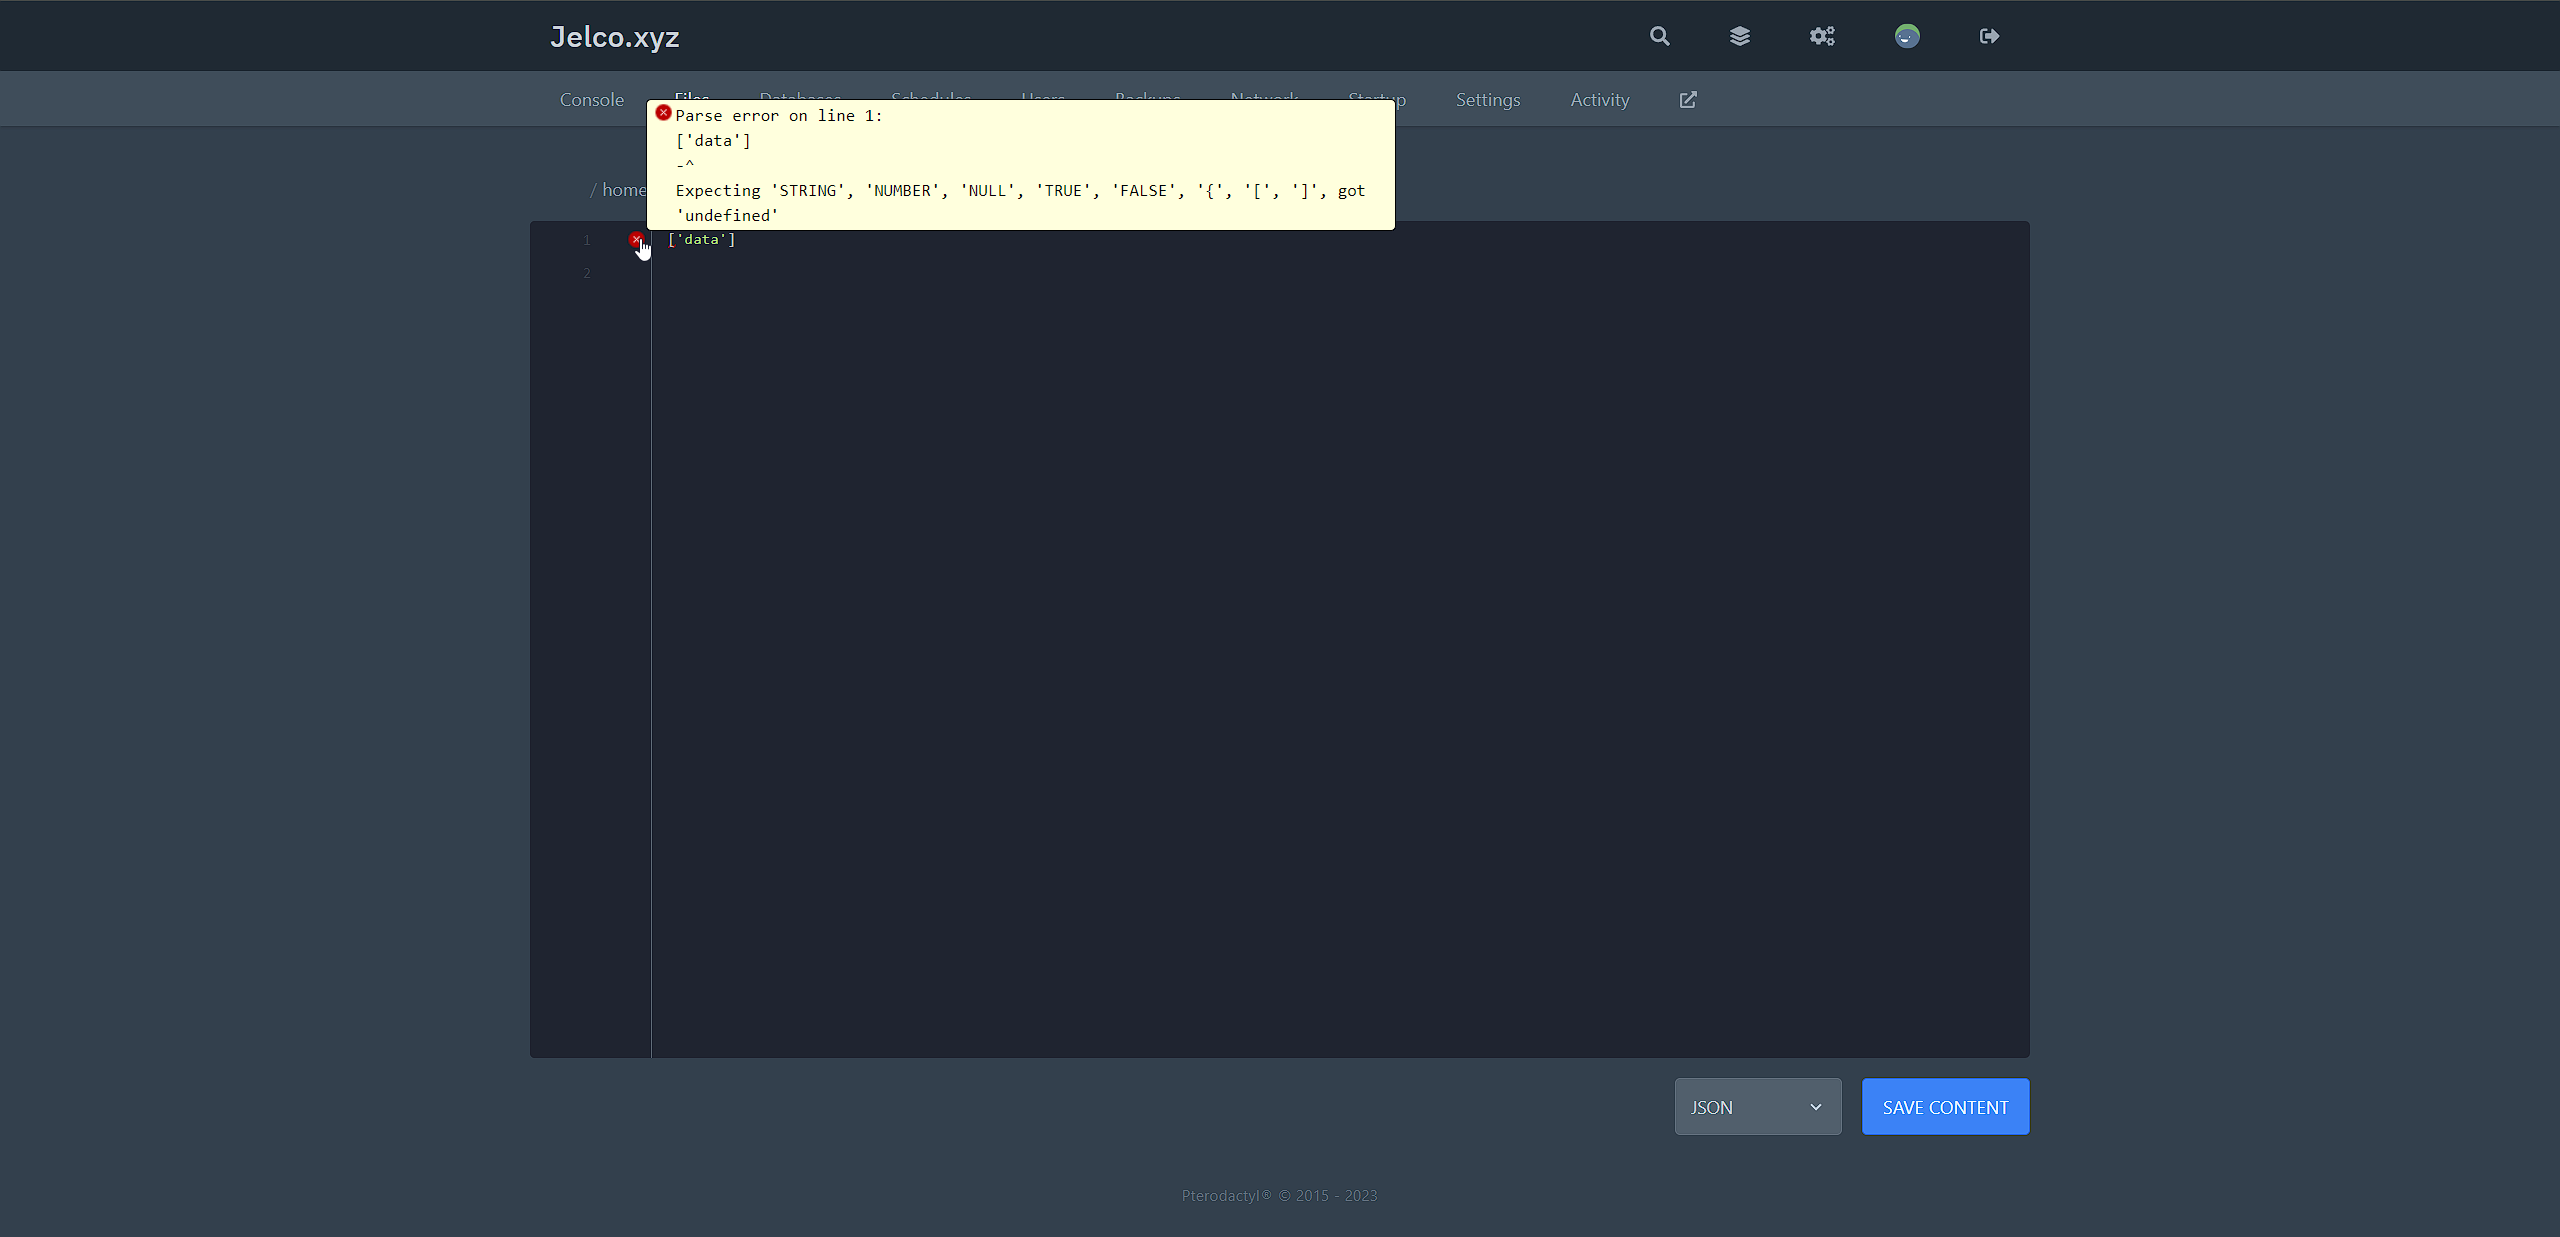Place cursor in ['data'] code line

tap(701, 240)
